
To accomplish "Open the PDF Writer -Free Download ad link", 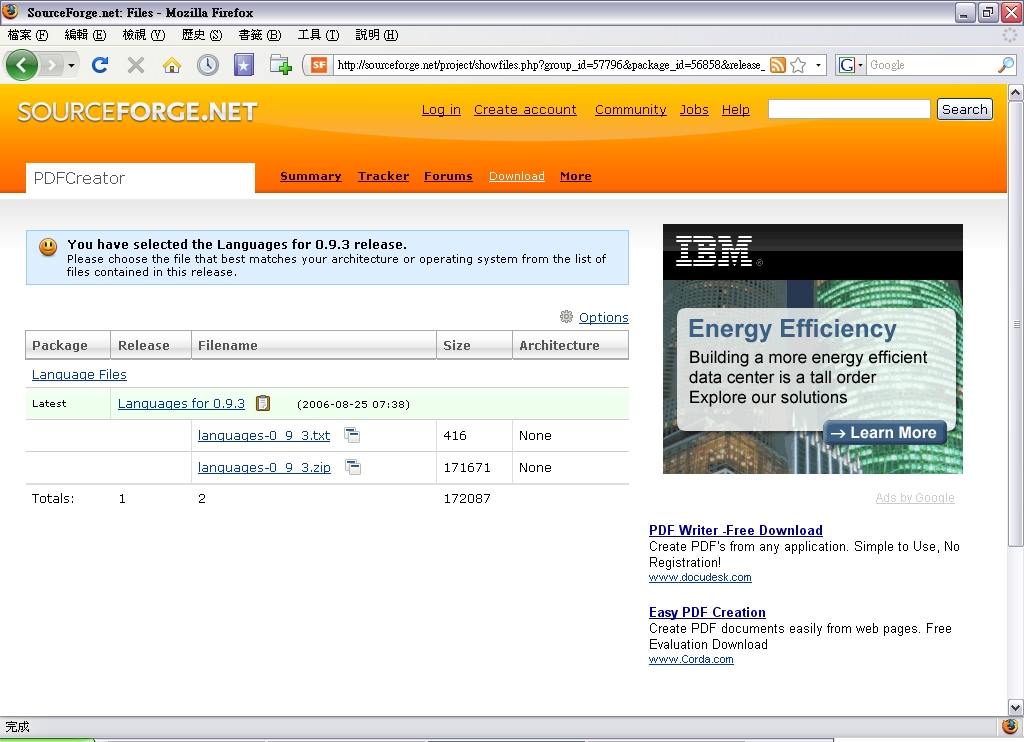I will (735, 530).
